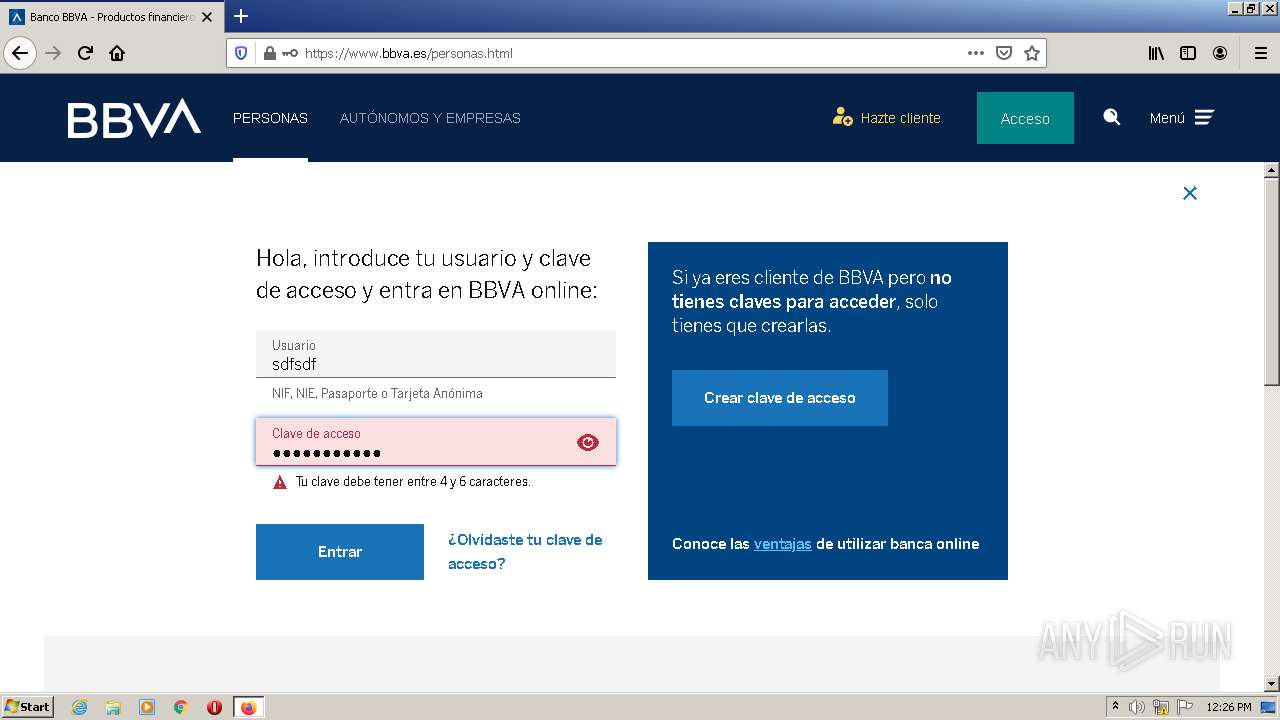Close the login panel with the X

[x=1190, y=193]
